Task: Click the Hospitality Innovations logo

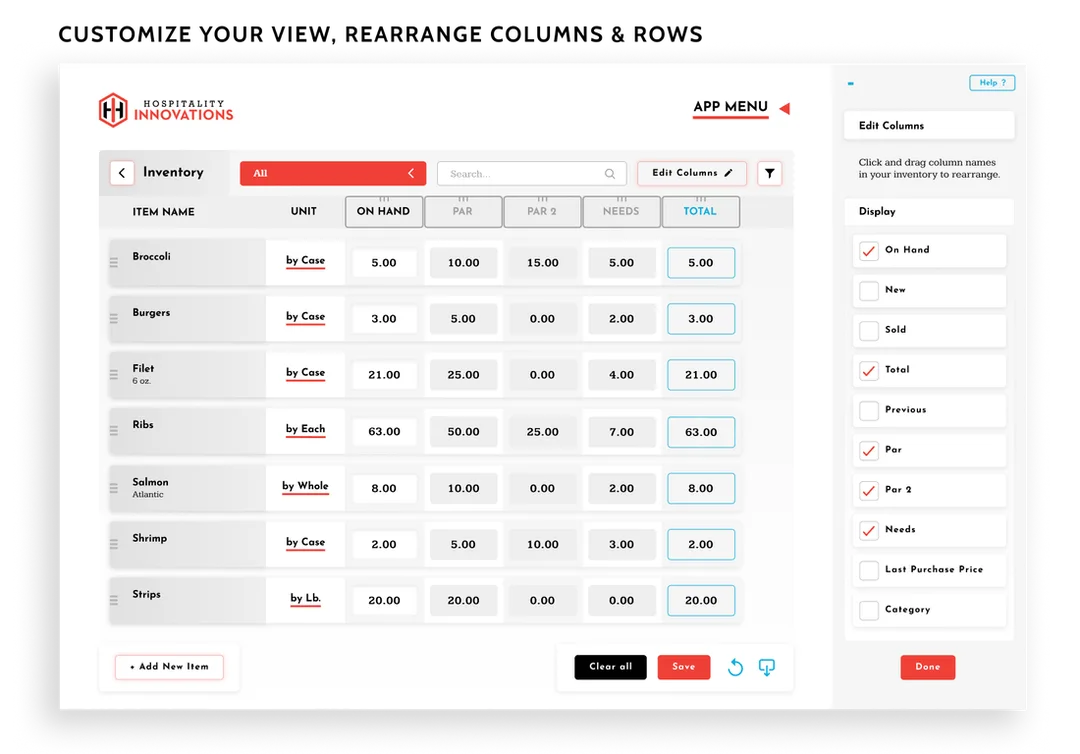Action: (166, 110)
